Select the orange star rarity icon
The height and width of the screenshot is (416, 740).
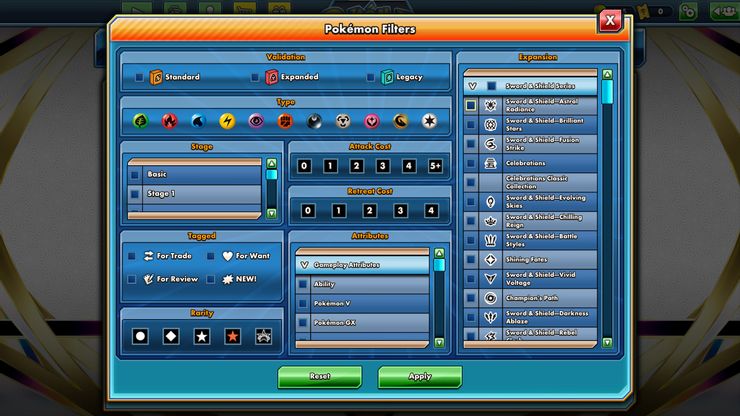(x=232, y=336)
